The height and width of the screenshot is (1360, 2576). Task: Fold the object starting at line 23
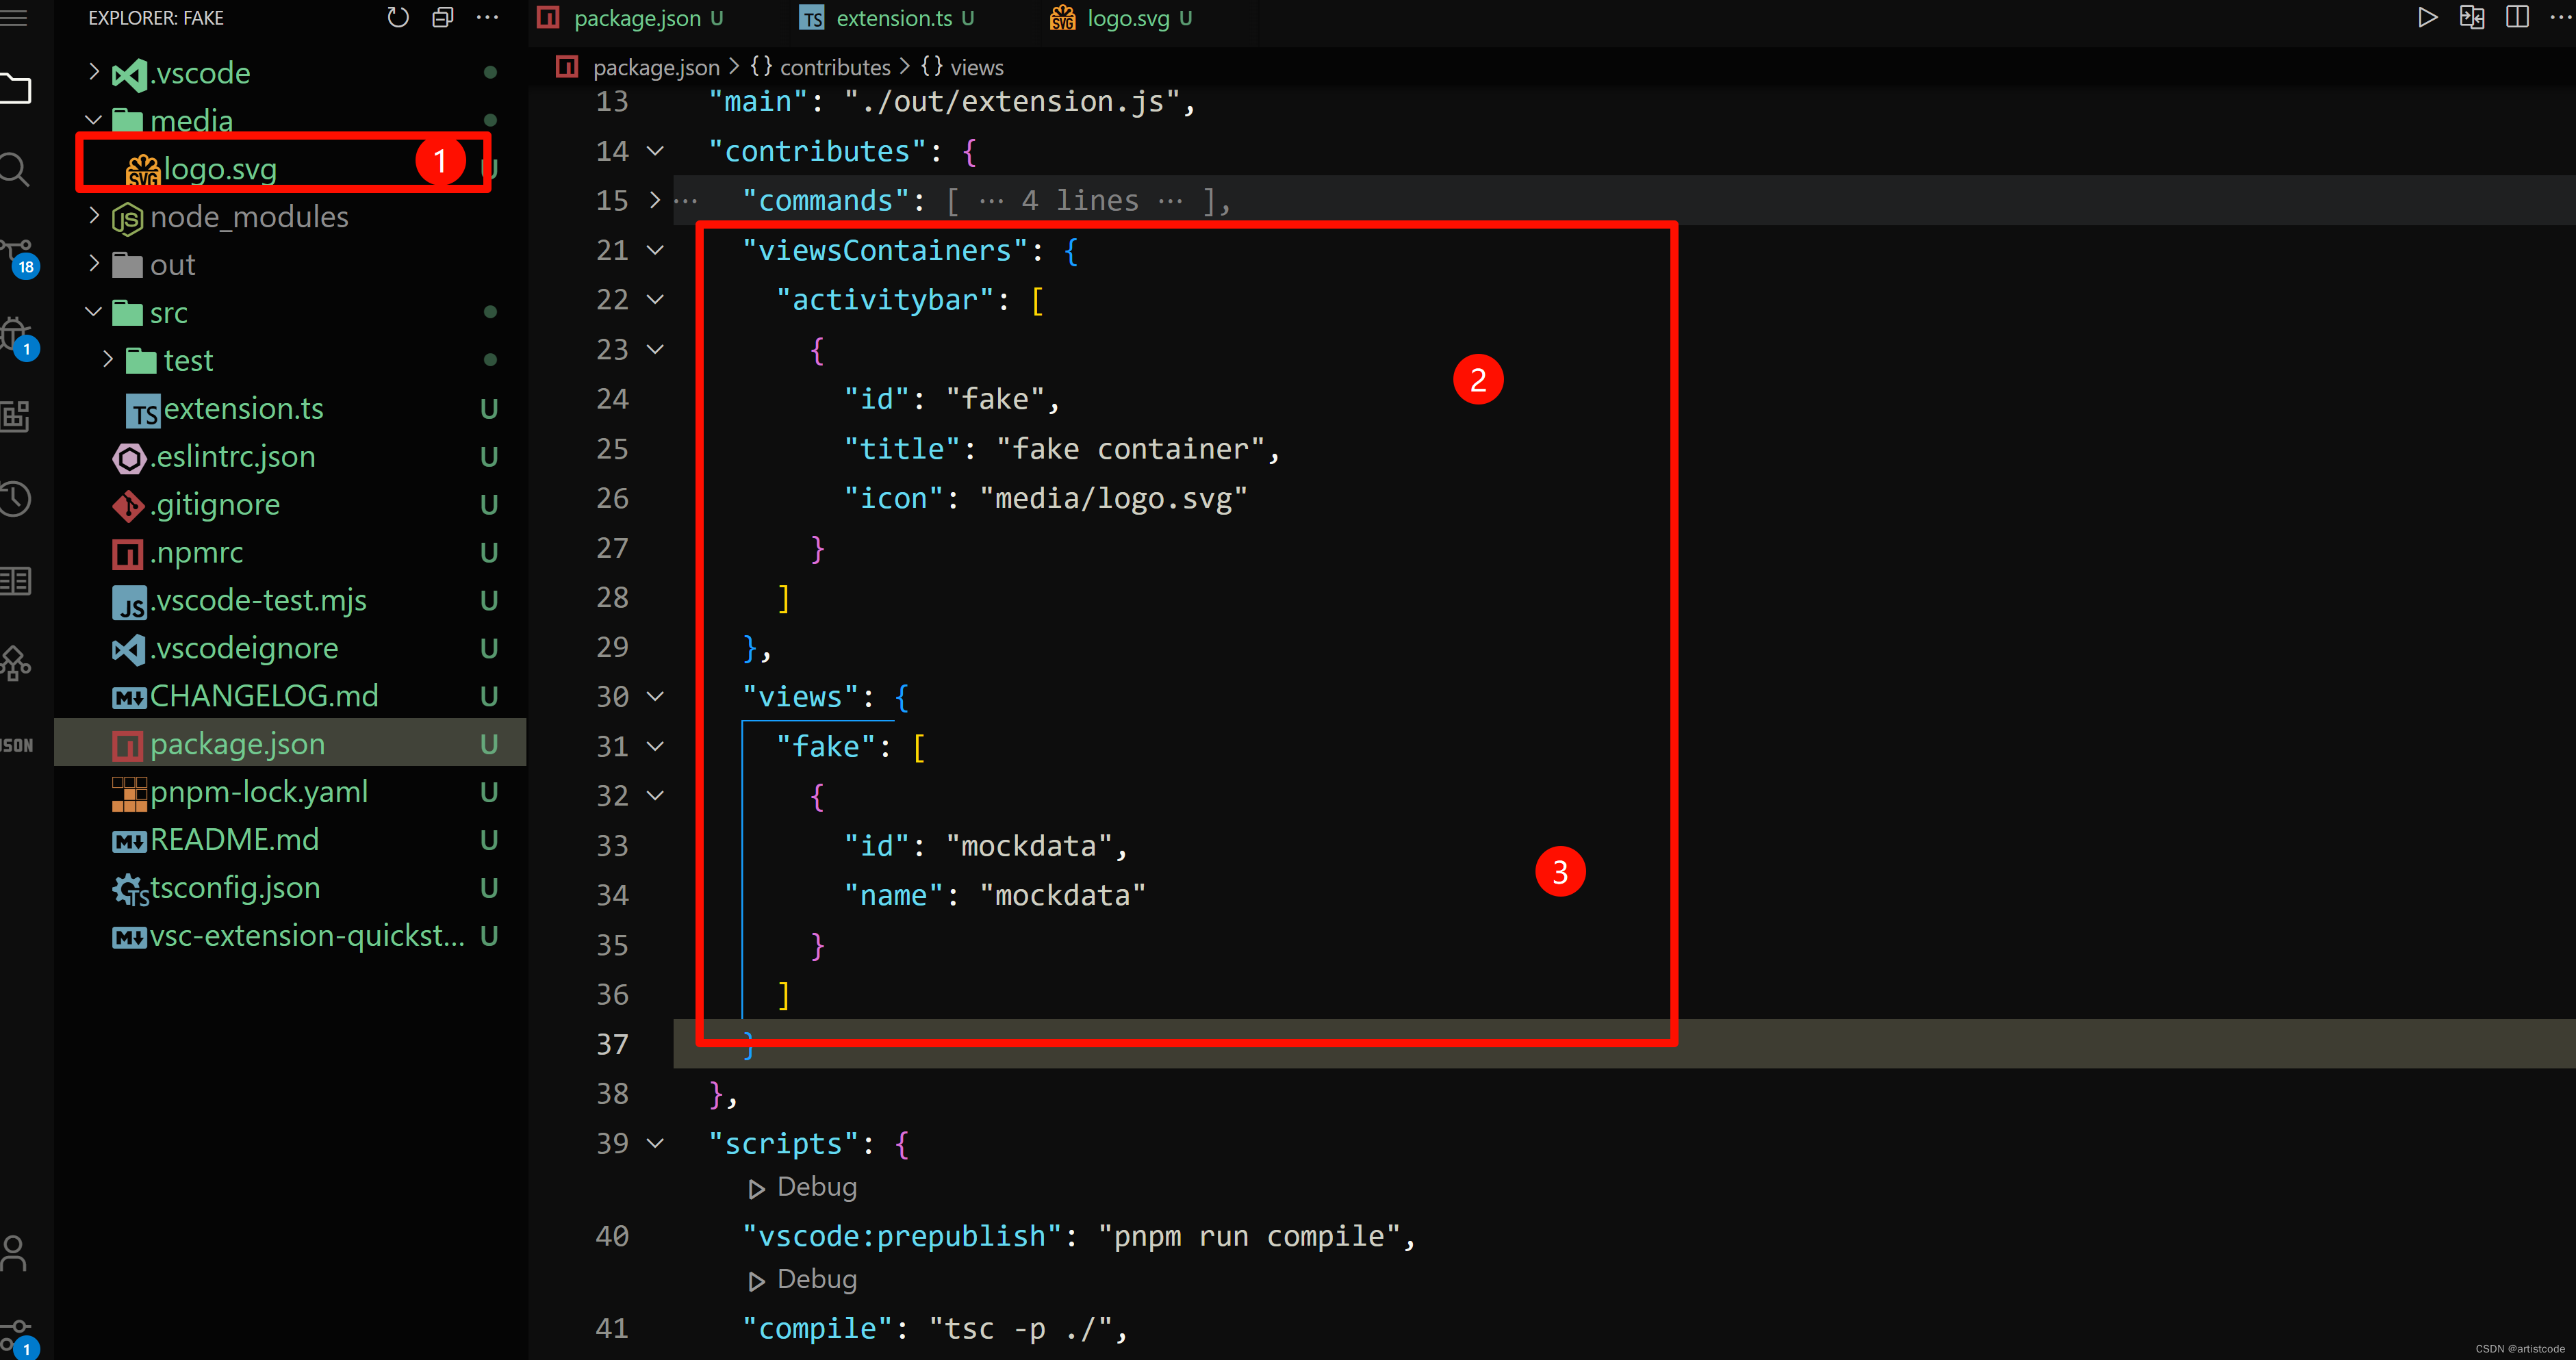click(x=655, y=349)
